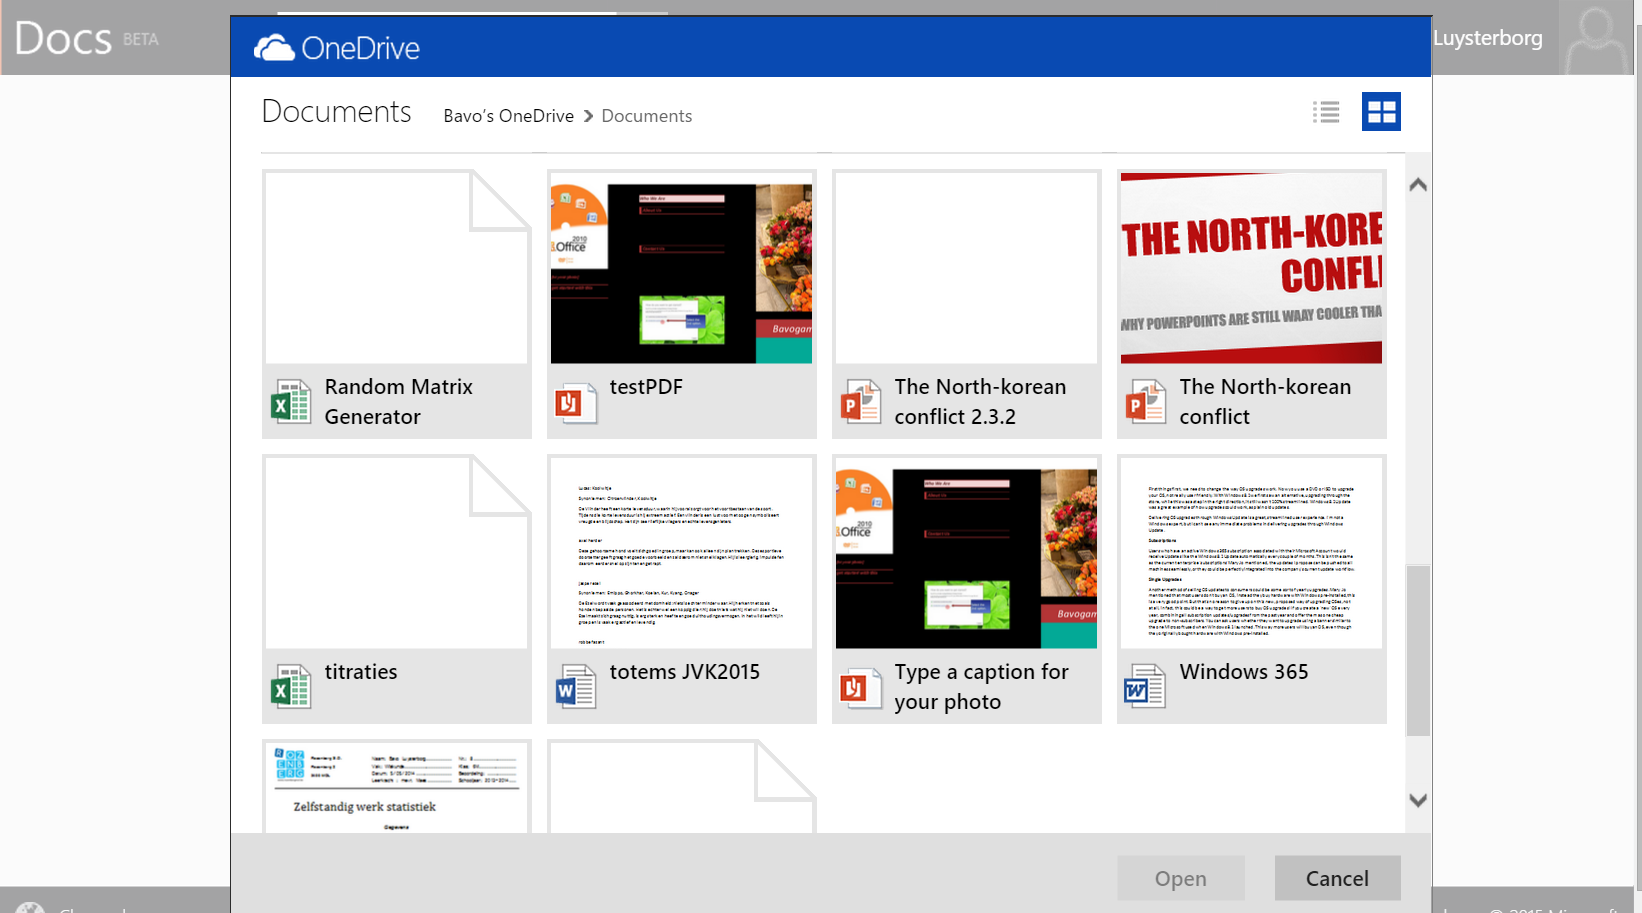Viewport: 1642px width, 913px height.
Task: Select the totems JVK2015 document preview
Action: tap(681, 553)
